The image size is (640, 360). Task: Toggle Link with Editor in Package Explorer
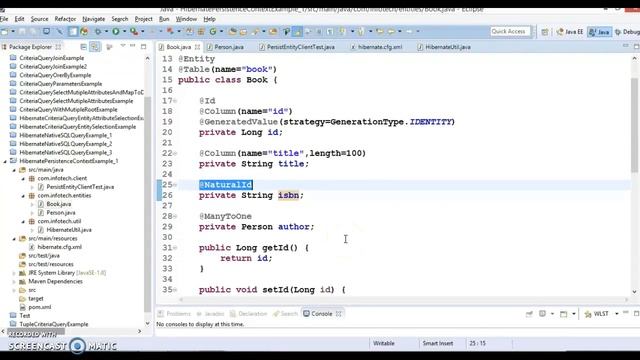click(x=95, y=47)
